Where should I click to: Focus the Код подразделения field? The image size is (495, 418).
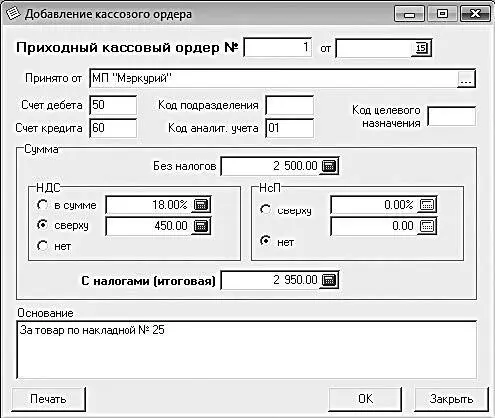[x=289, y=105]
